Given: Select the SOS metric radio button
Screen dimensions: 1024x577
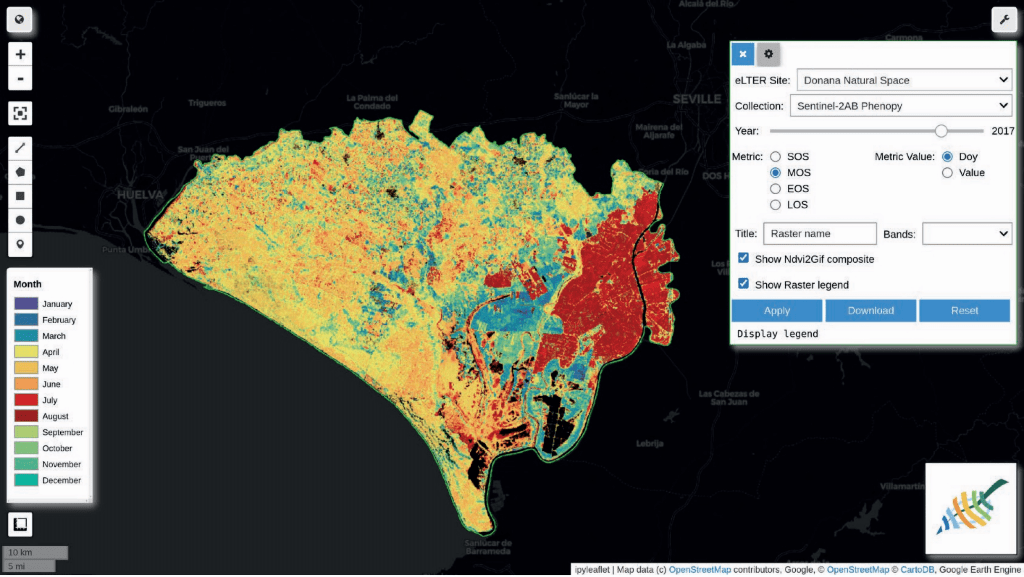Looking at the screenshot, I should point(776,157).
